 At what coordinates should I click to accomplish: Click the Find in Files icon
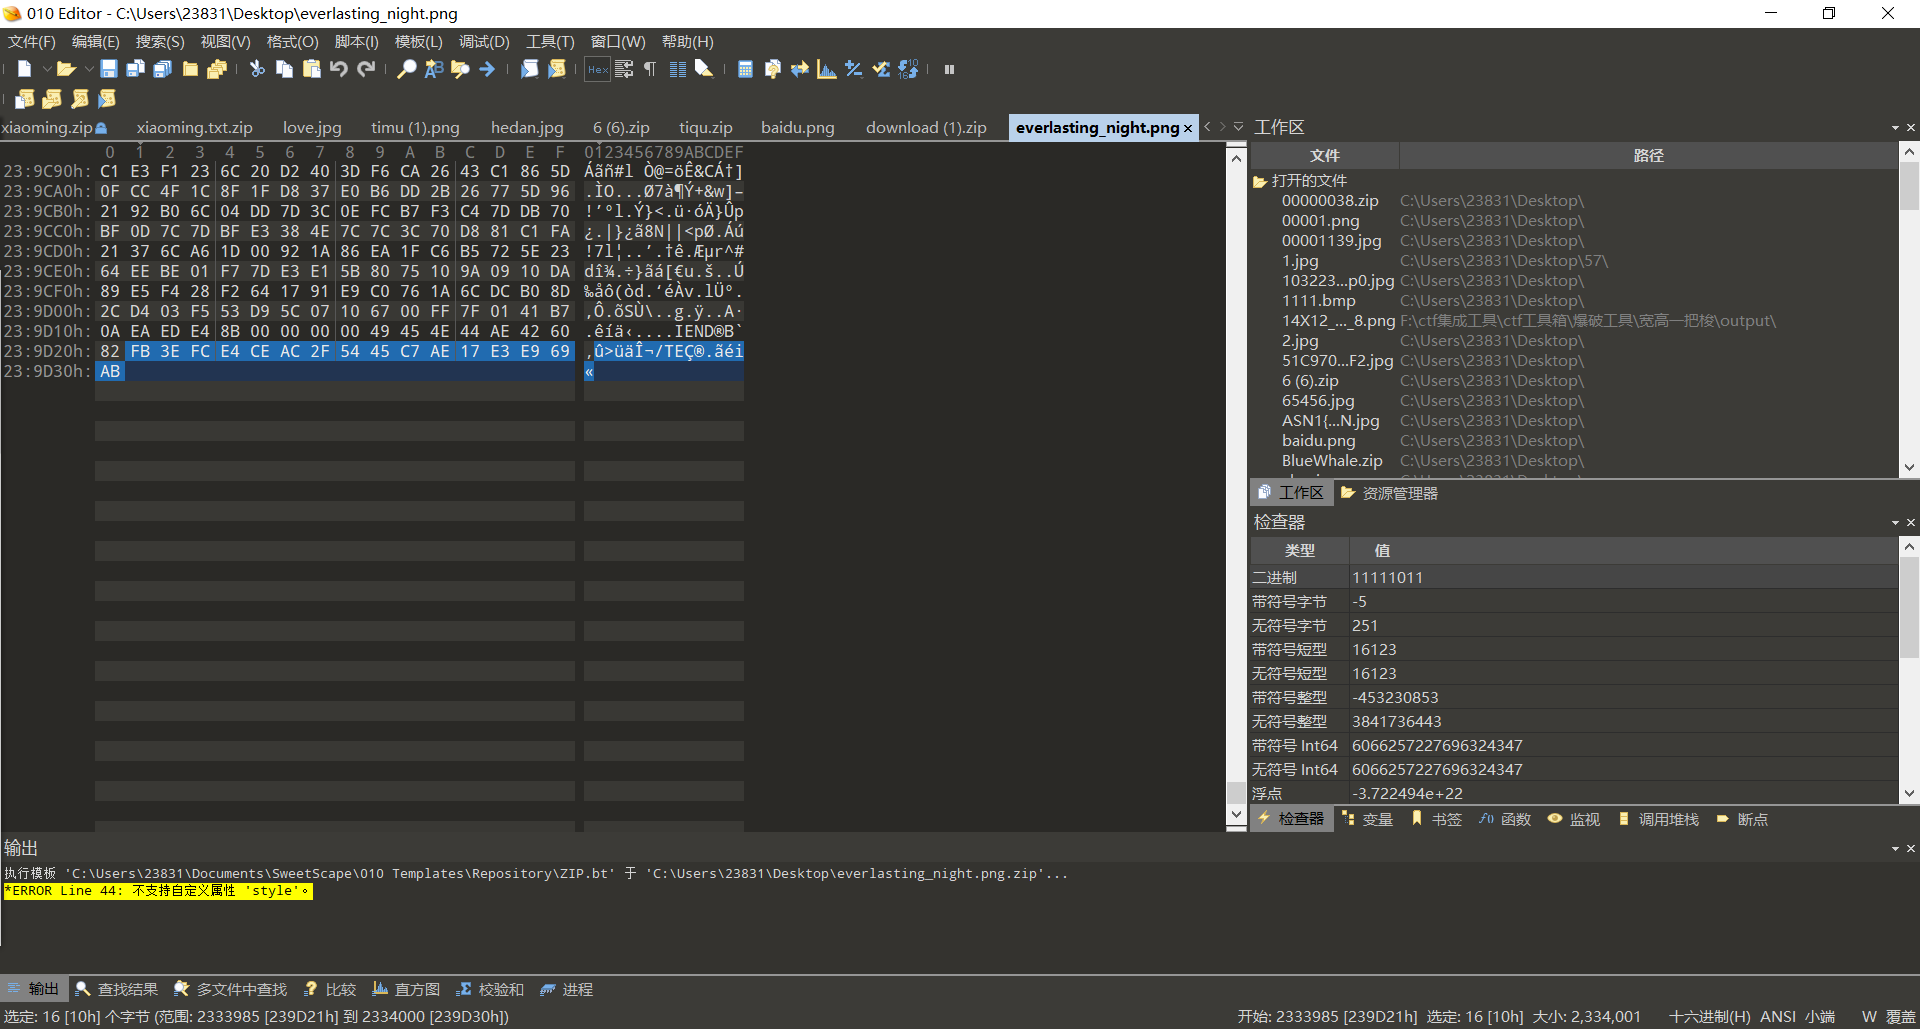click(x=460, y=69)
